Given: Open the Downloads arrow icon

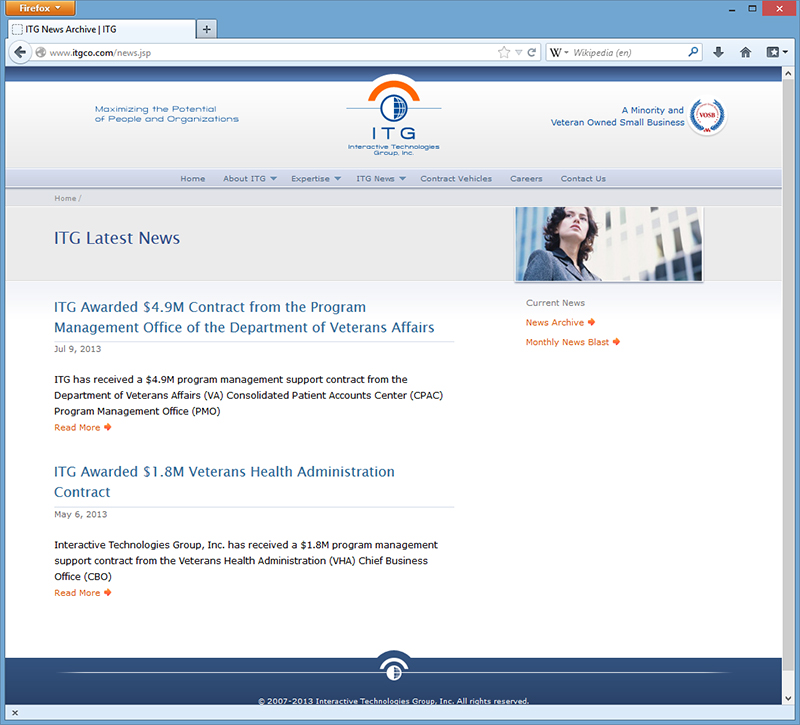Looking at the screenshot, I should tap(718, 52).
